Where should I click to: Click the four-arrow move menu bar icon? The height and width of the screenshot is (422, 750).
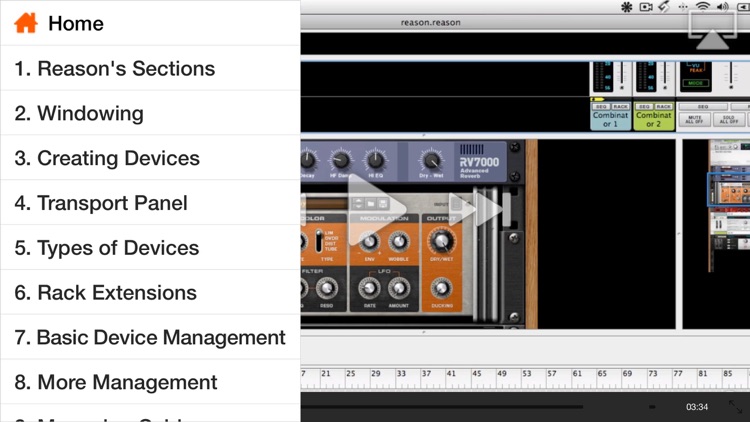point(683,7)
